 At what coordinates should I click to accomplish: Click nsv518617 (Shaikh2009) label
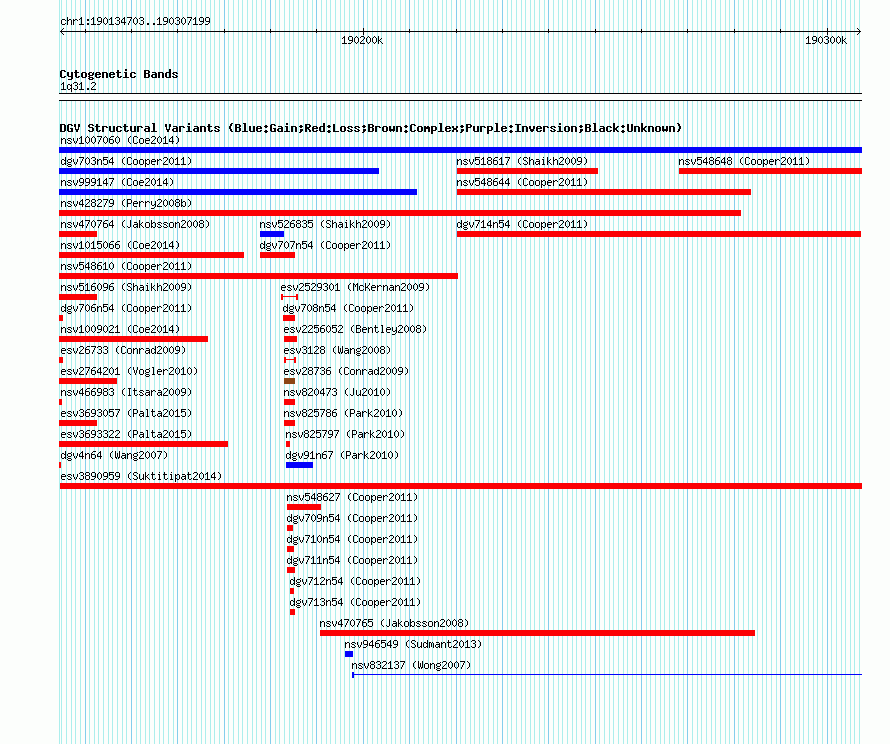pos(522,161)
